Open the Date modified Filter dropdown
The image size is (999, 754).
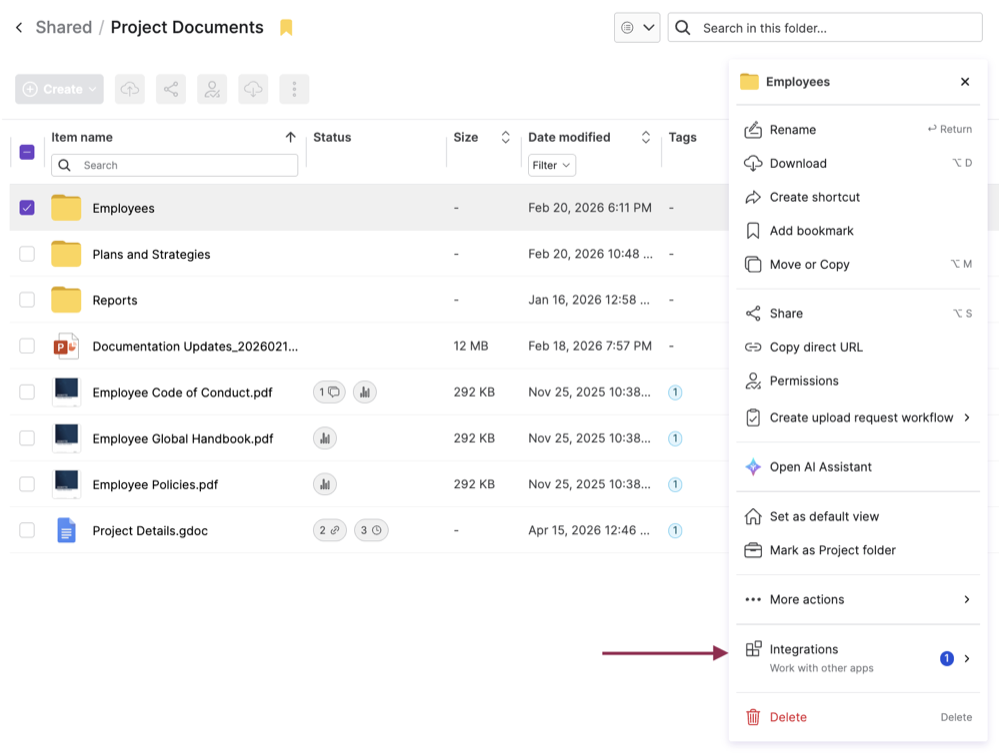click(552, 165)
